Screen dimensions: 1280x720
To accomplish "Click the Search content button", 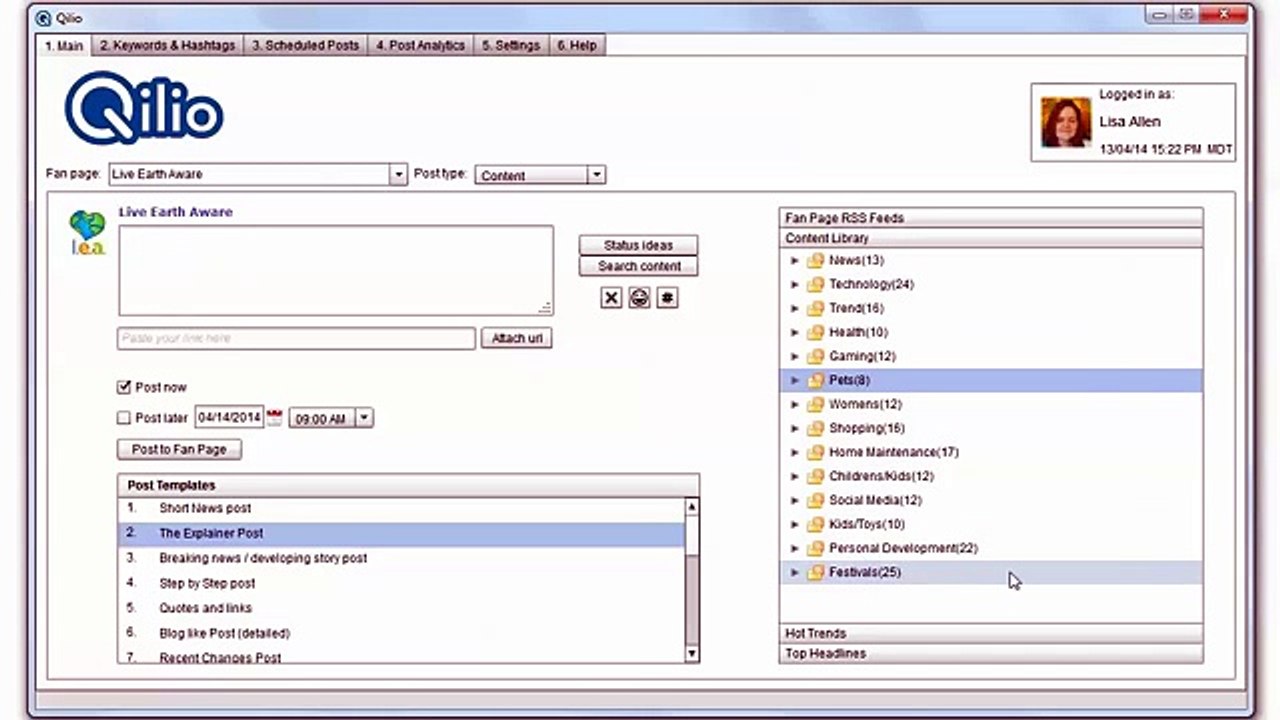I will 638,266.
